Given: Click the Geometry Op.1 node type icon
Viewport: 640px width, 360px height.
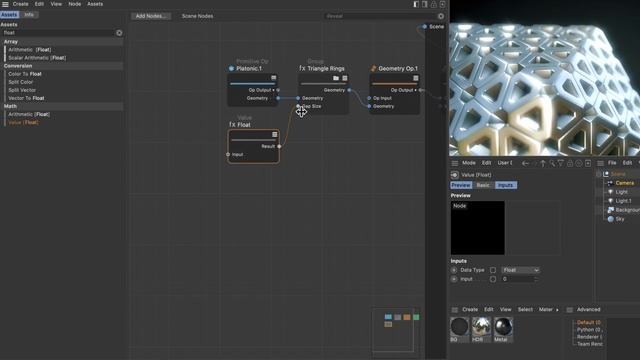Looking at the screenshot, I should click(373, 69).
